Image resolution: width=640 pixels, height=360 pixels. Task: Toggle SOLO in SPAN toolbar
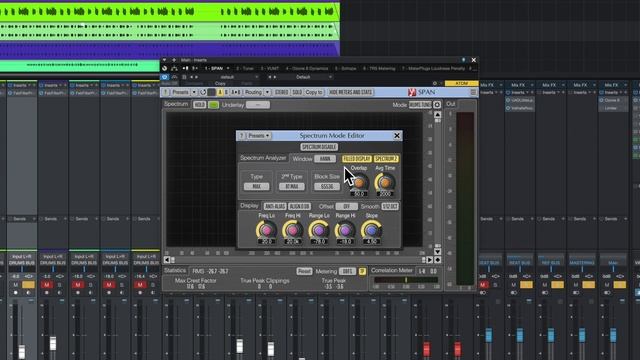point(297,92)
